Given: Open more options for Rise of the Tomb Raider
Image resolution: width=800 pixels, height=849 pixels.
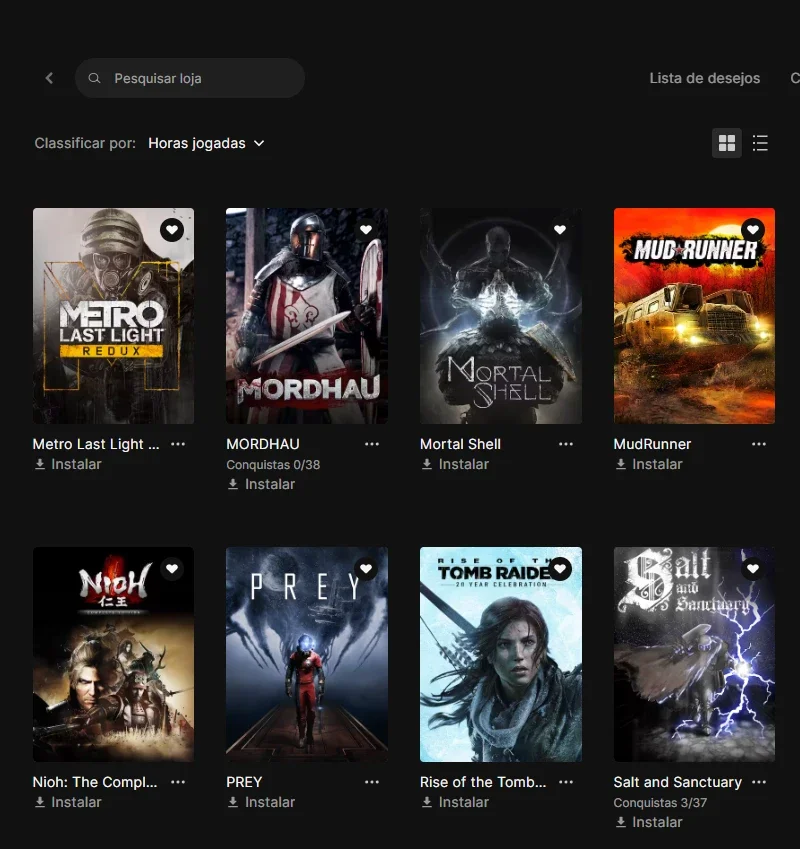Looking at the screenshot, I should (566, 782).
